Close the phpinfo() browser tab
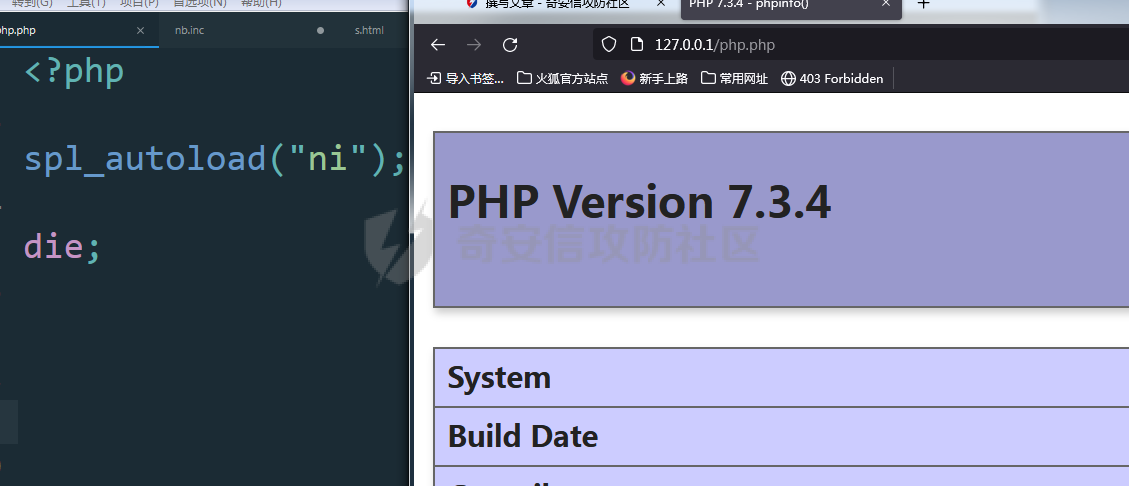This screenshot has height=486, width=1129. click(886, 4)
